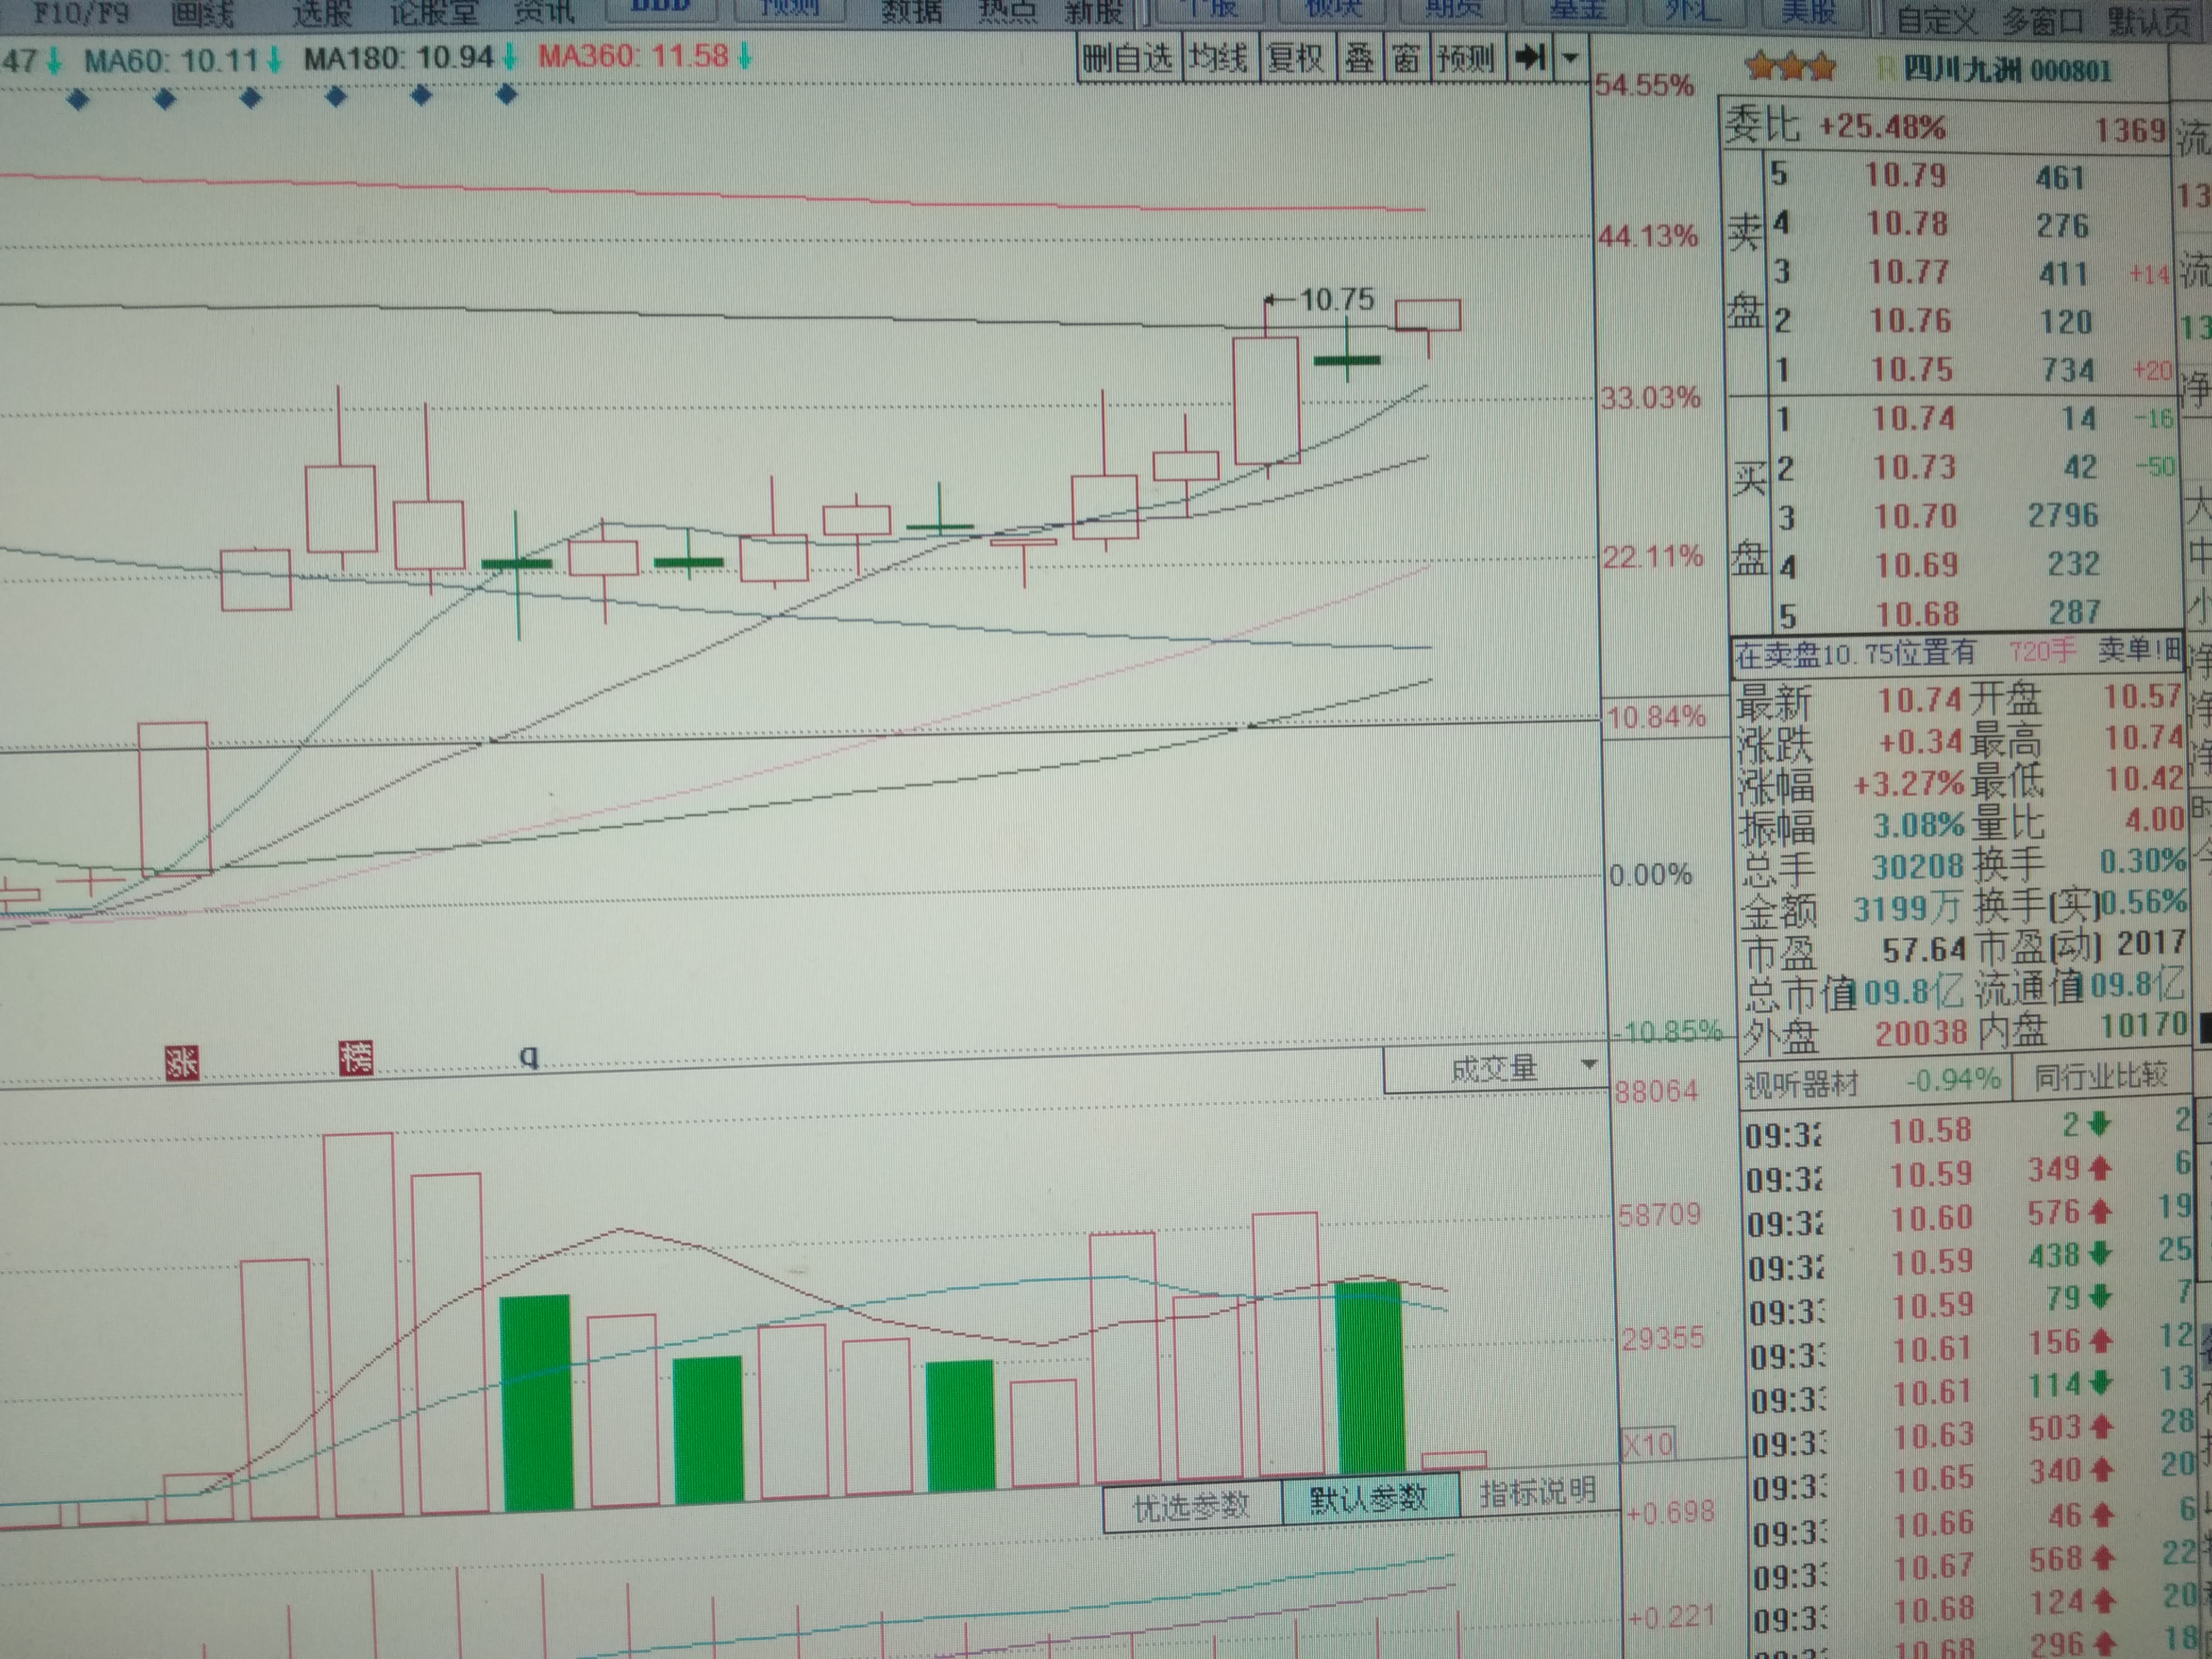Click the rightmost blue diamond marker under MA180
The image size is (2212, 1659).
coord(507,95)
